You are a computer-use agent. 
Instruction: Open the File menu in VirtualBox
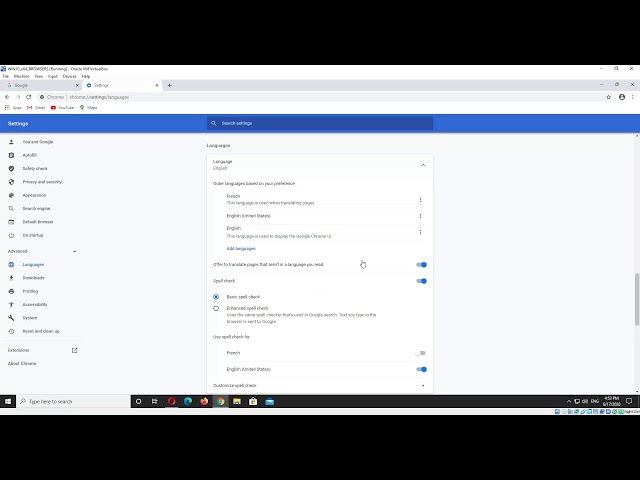[6, 76]
